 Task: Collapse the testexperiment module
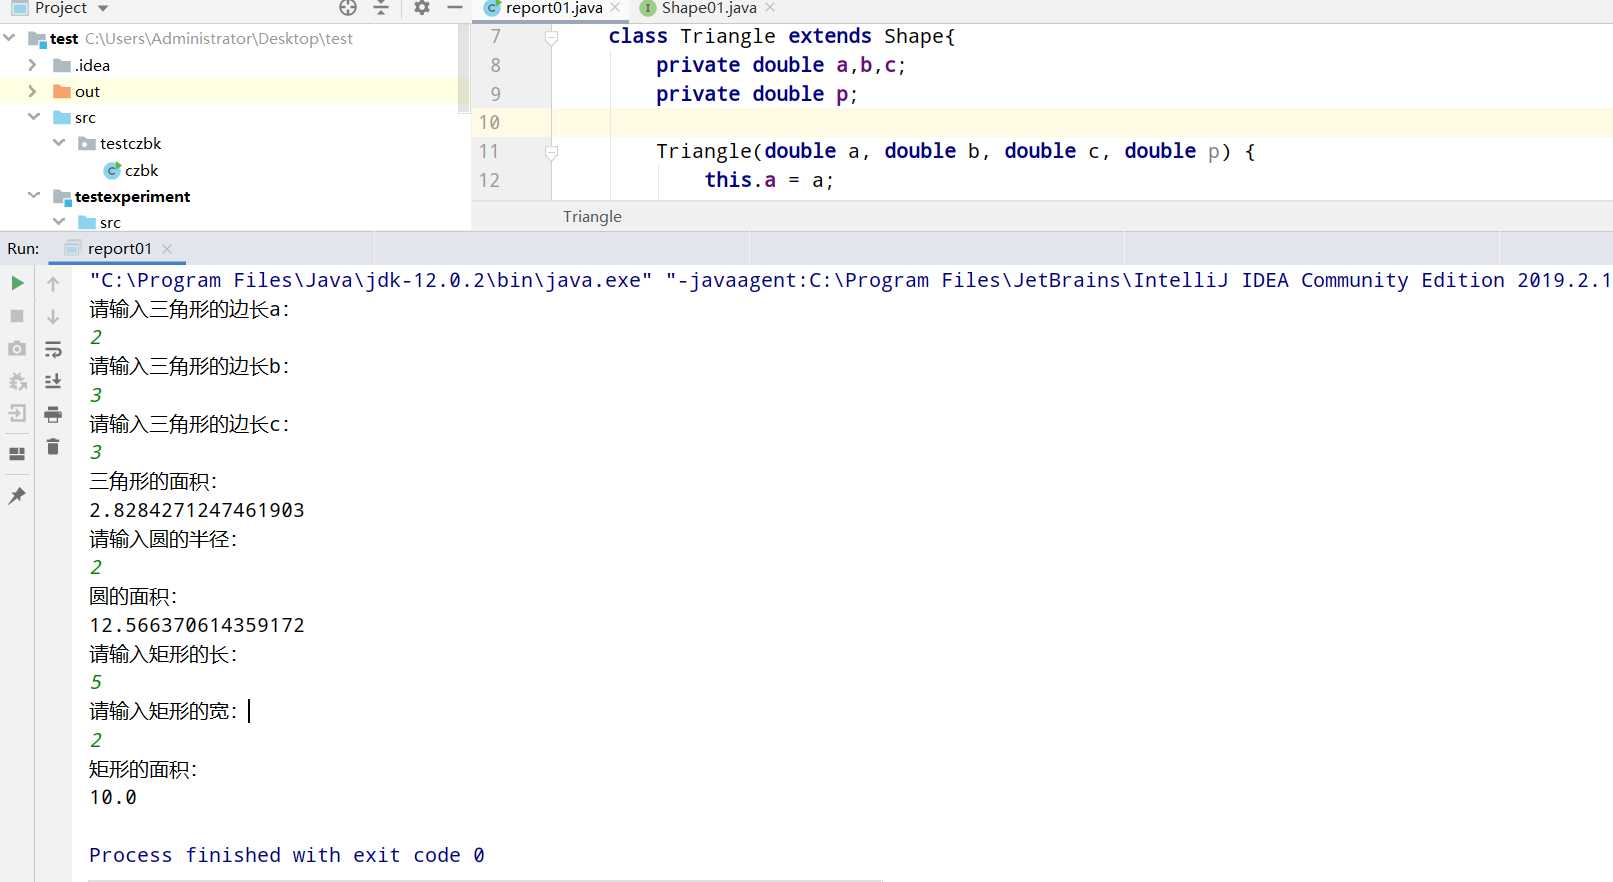click(x=34, y=196)
